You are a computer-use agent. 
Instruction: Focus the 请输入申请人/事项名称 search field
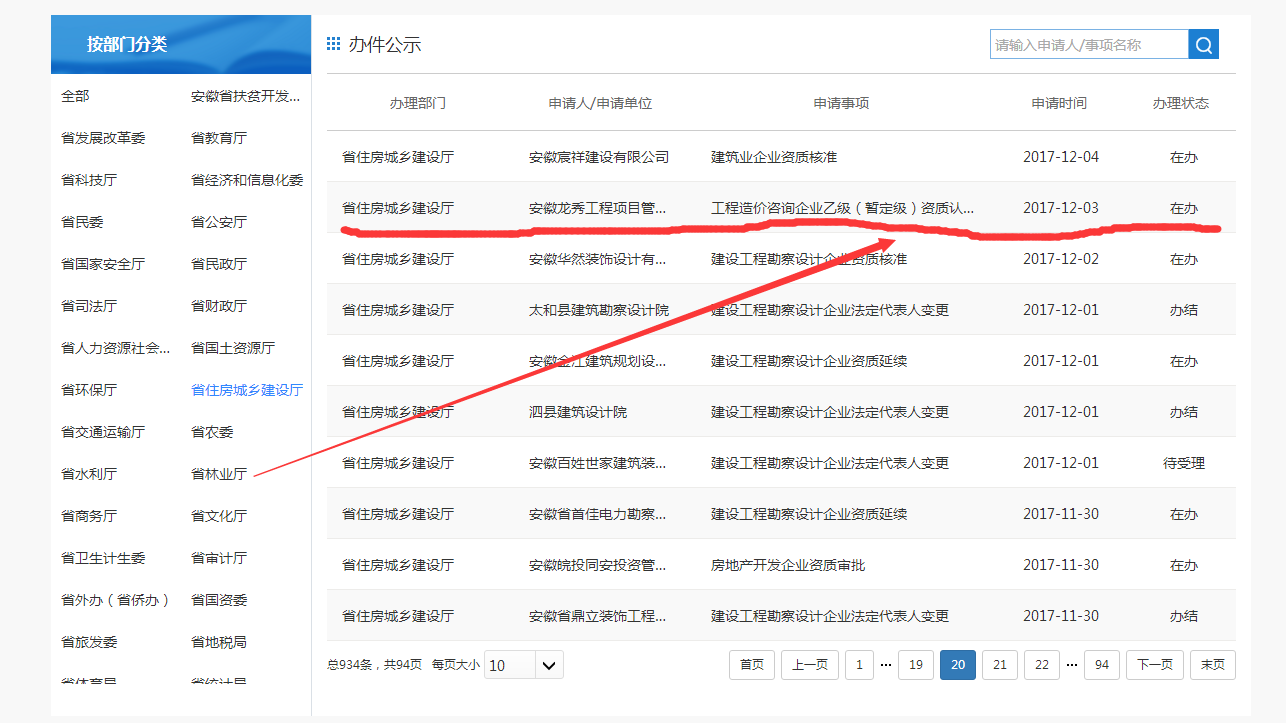click(x=1089, y=44)
